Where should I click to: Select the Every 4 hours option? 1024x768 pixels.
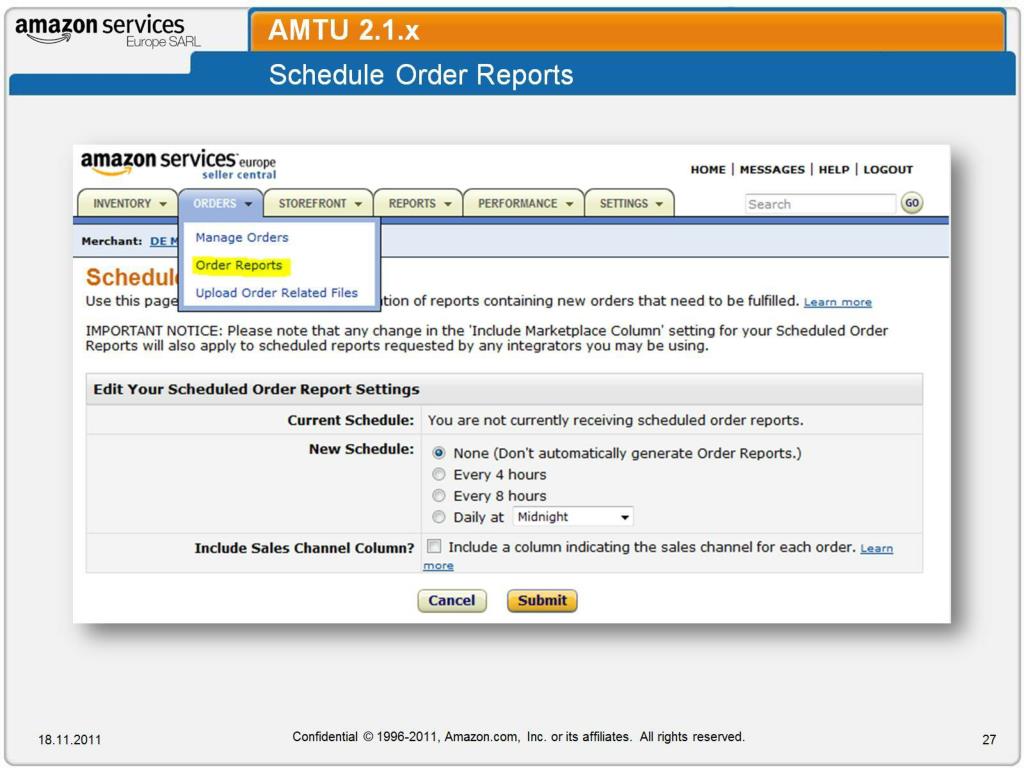click(439, 474)
